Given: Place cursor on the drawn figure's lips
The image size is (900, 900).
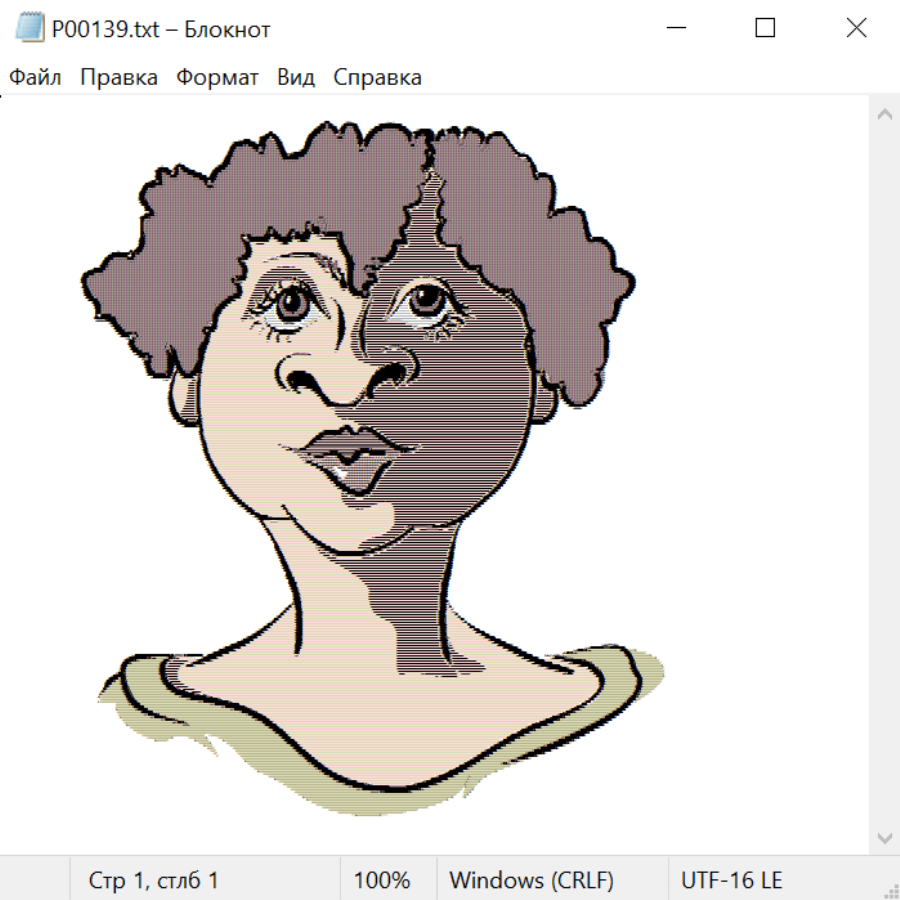Looking at the screenshot, I should [x=348, y=455].
